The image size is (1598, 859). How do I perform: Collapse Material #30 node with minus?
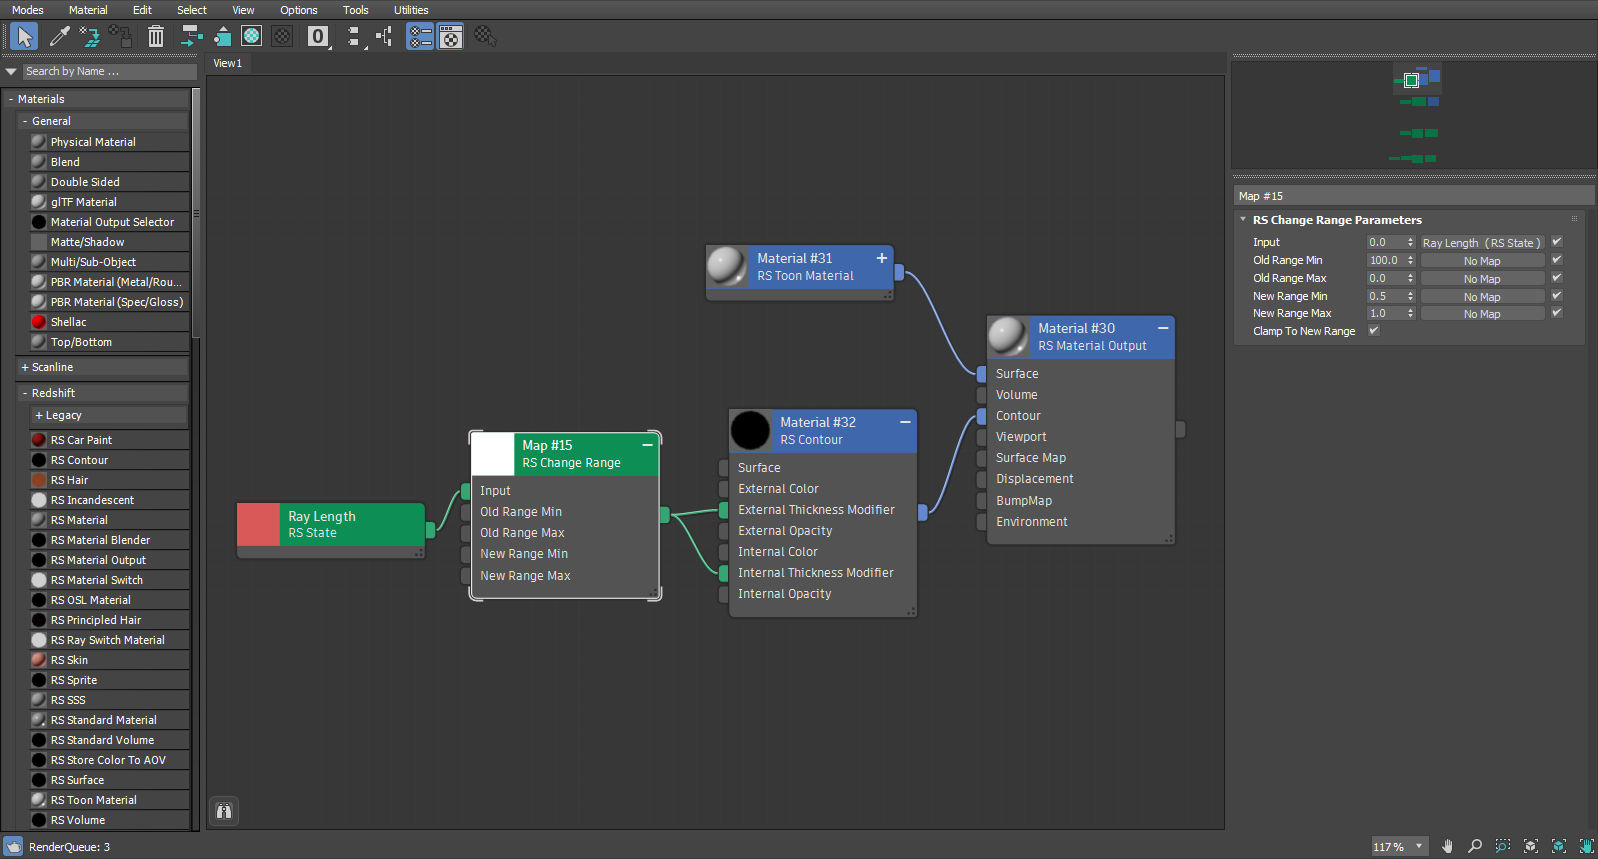1163,328
